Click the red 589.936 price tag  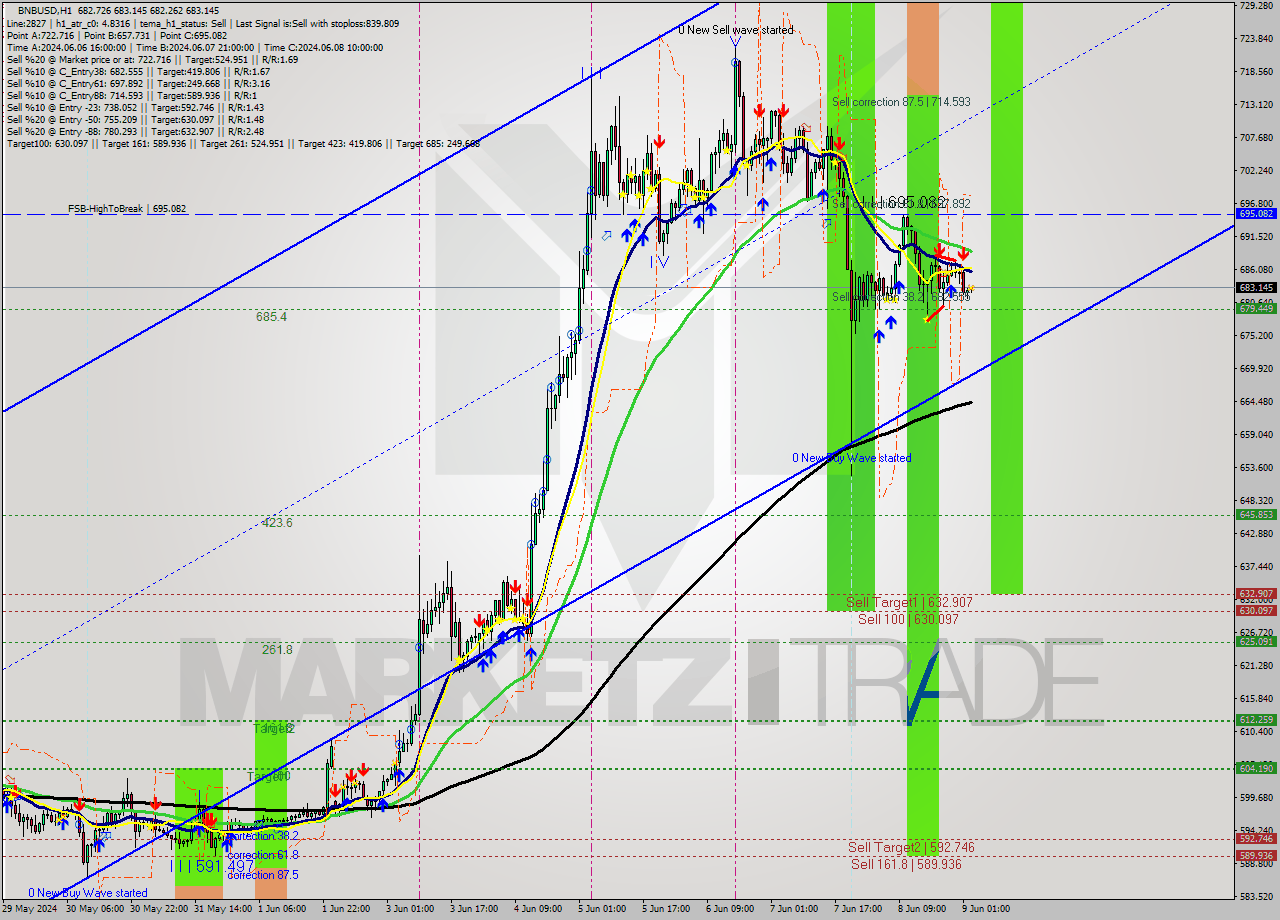click(1256, 855)
